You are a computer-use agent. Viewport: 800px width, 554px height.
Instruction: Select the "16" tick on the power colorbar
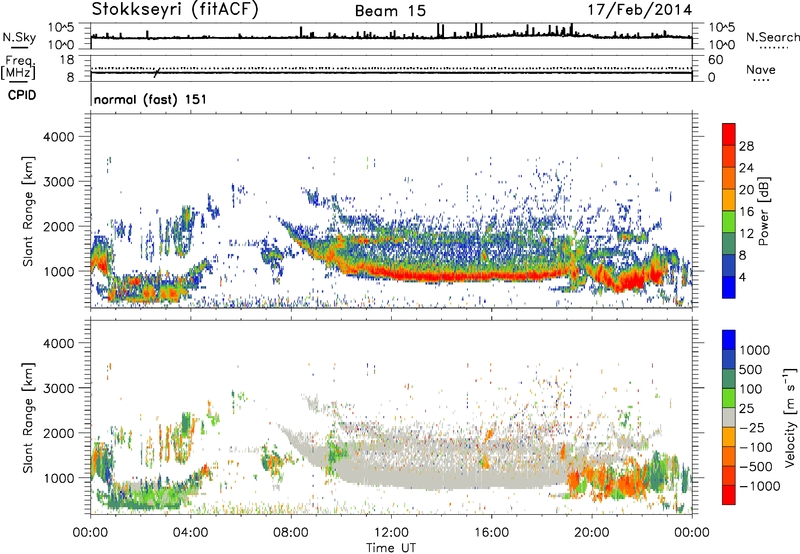(x=746, y=212)
